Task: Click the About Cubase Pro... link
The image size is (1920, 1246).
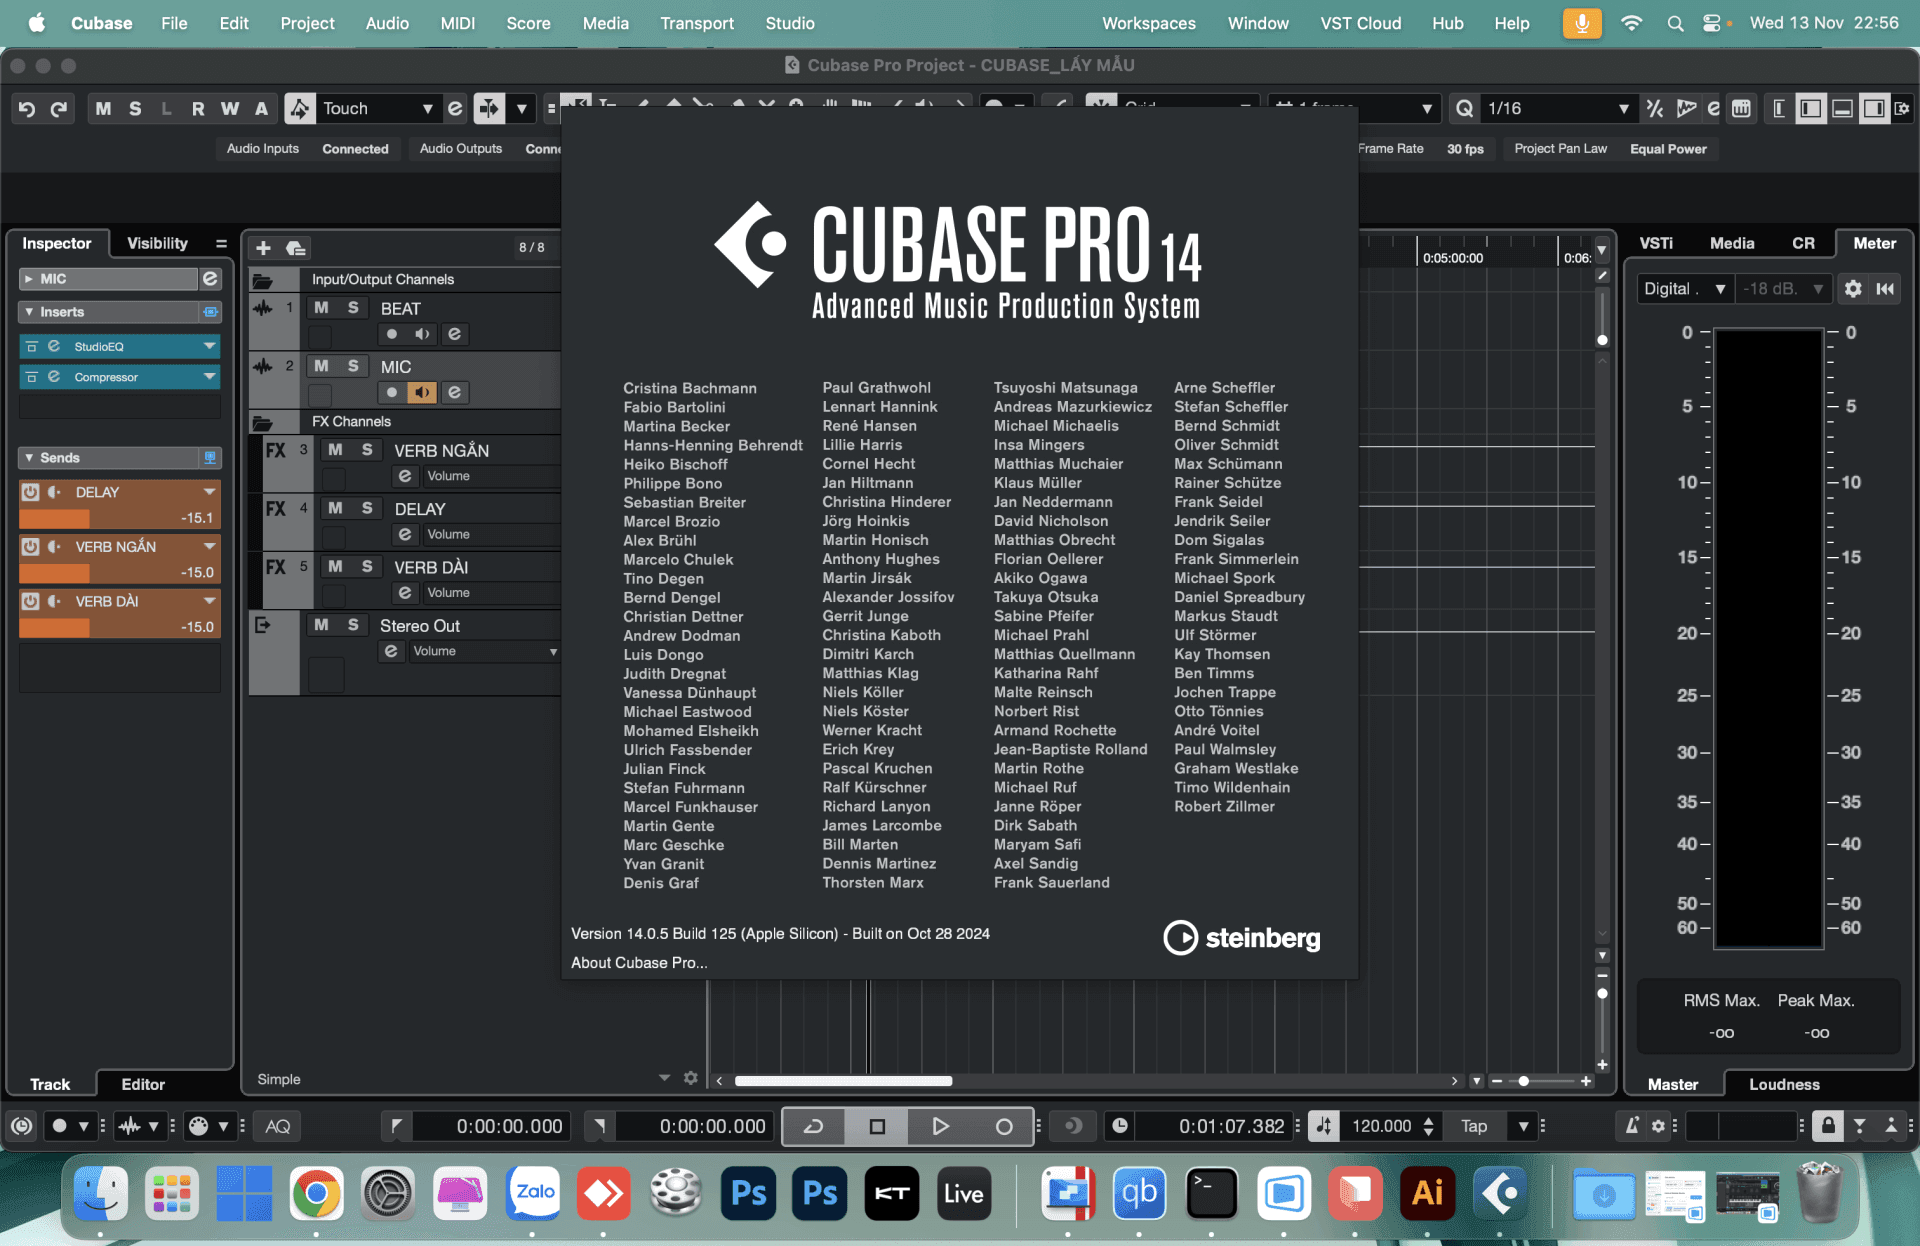Action: [639, 962]
